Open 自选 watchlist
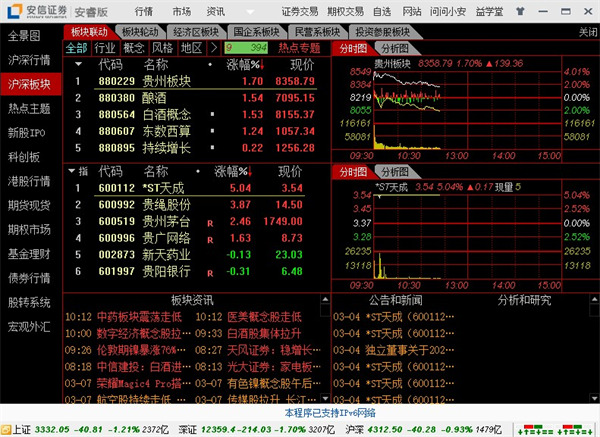 [x=382, y=12]
